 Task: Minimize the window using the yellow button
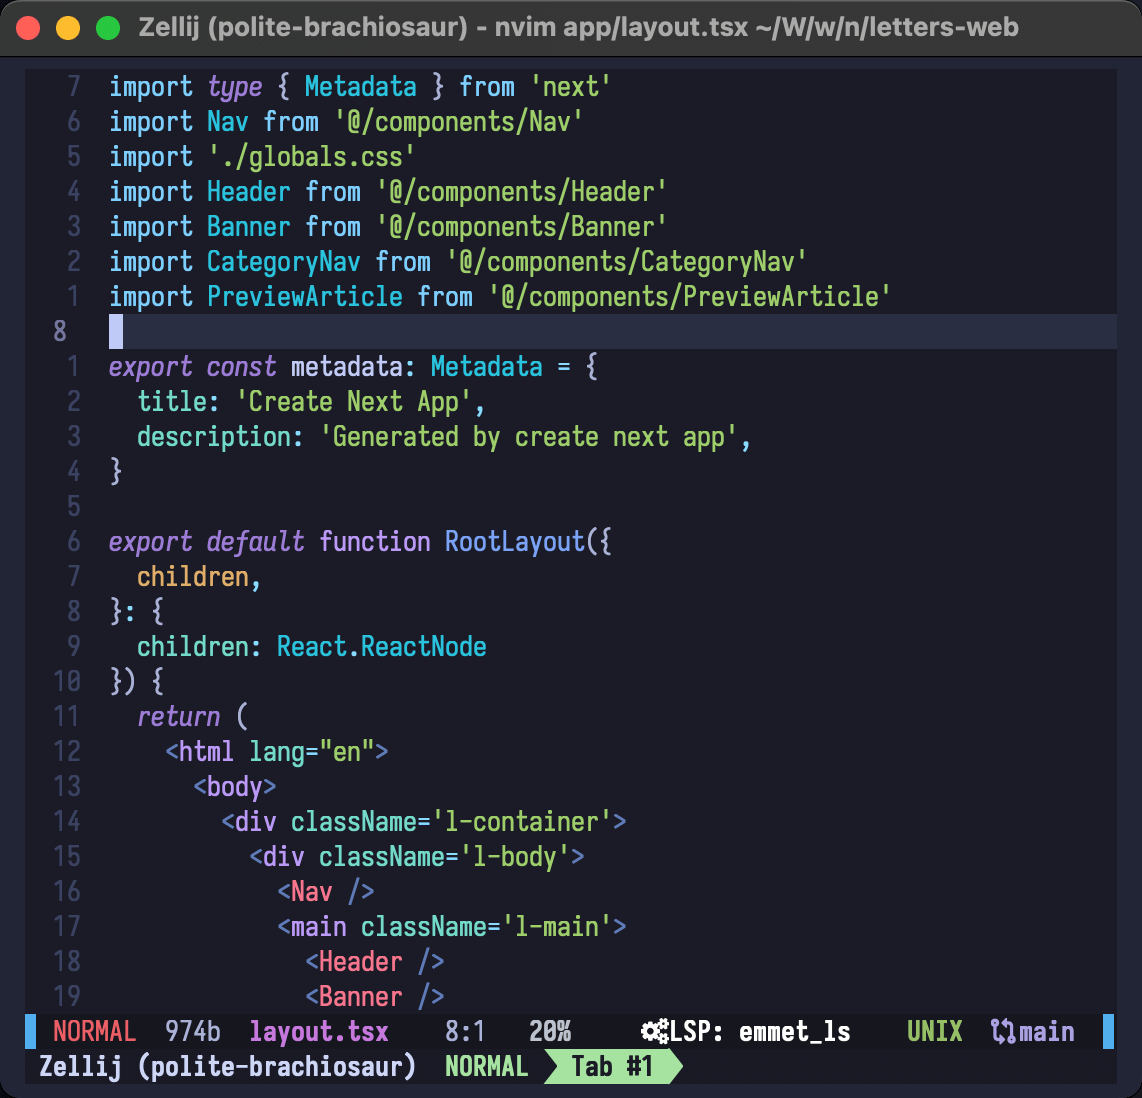pyautogui.click(x=68, y=27)
